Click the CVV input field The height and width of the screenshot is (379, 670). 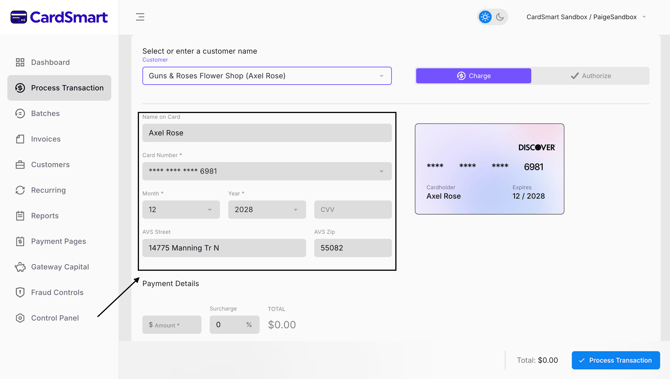tap(353, 210)
